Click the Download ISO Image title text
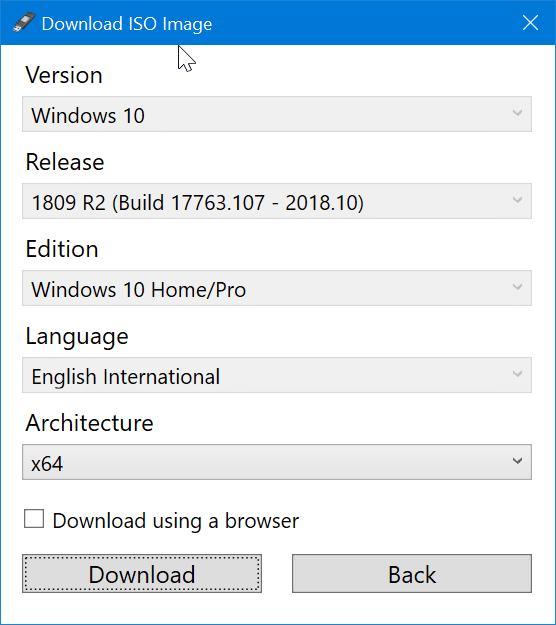Image resolution: width=556 pixels, height=625 pixels. (x=127, y=24)
